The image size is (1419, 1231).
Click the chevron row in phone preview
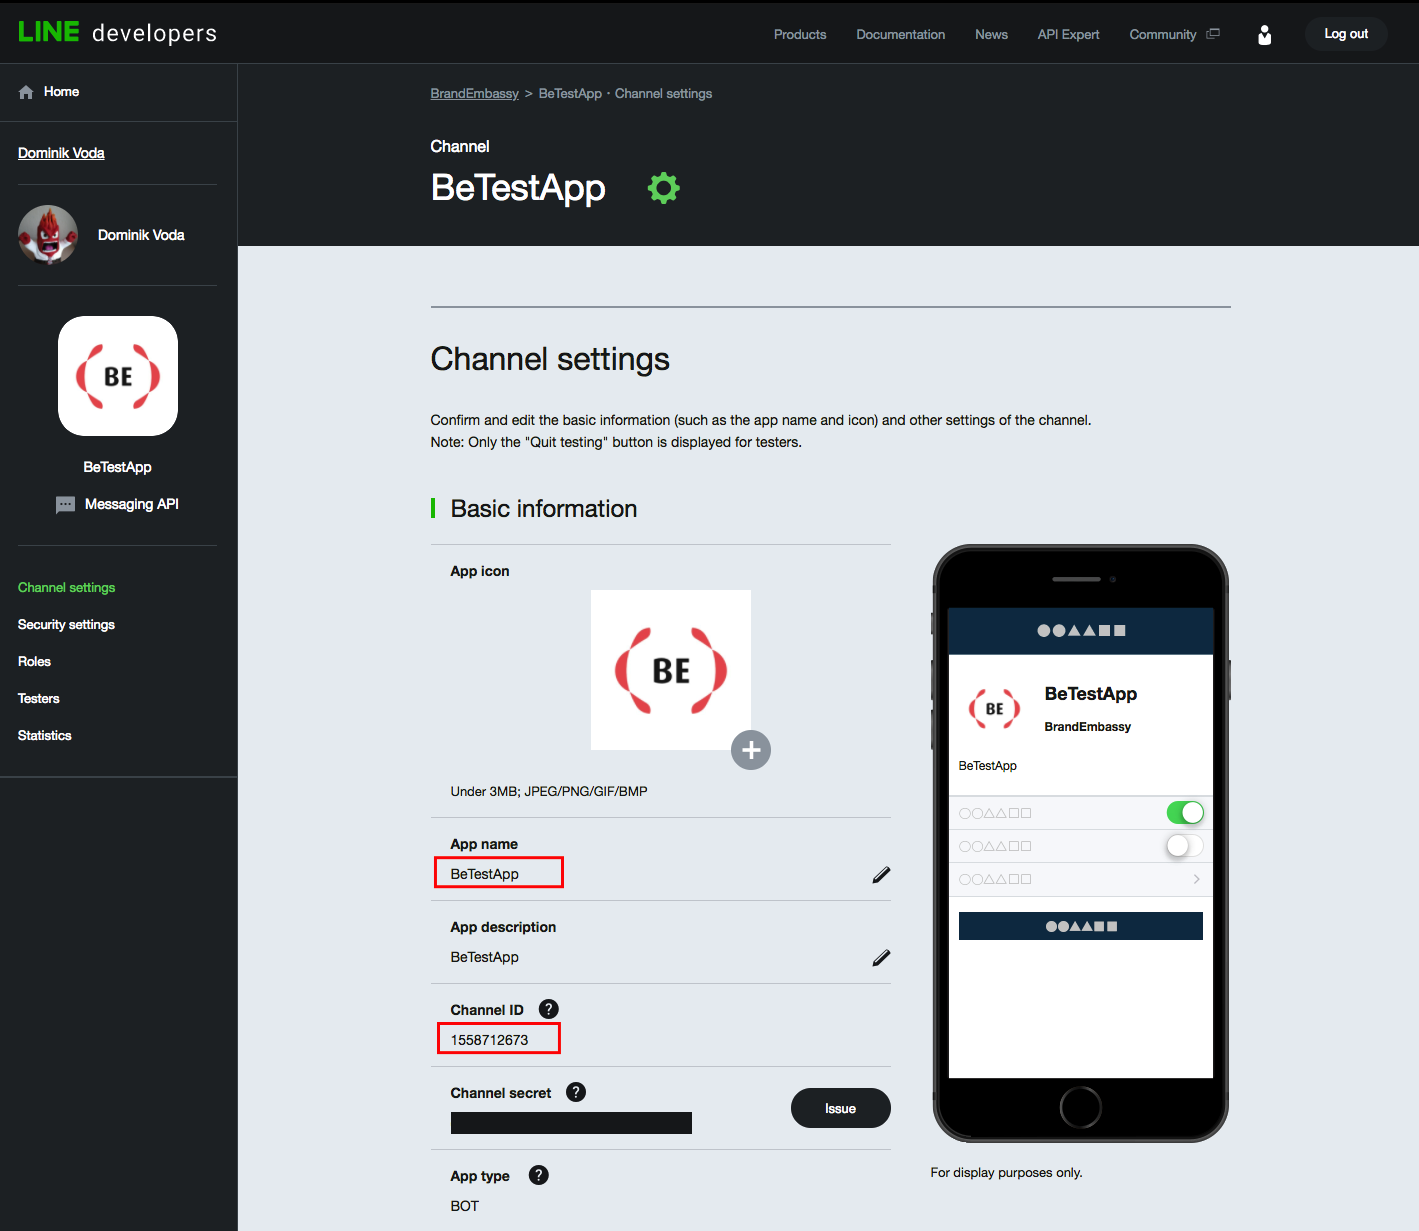click(1080, 879)
